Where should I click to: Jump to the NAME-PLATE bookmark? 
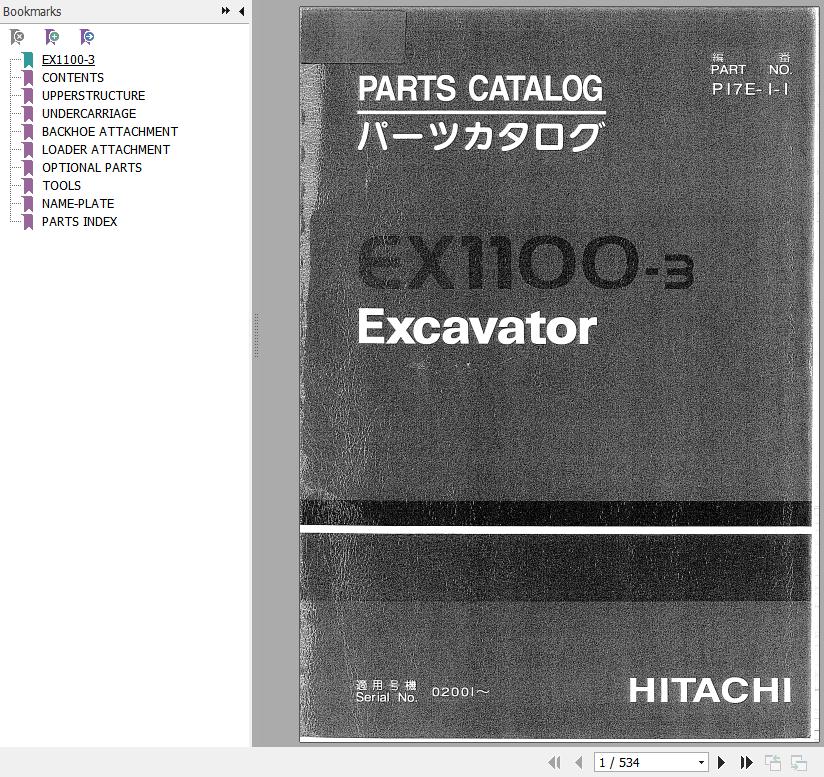pos(78,203)
